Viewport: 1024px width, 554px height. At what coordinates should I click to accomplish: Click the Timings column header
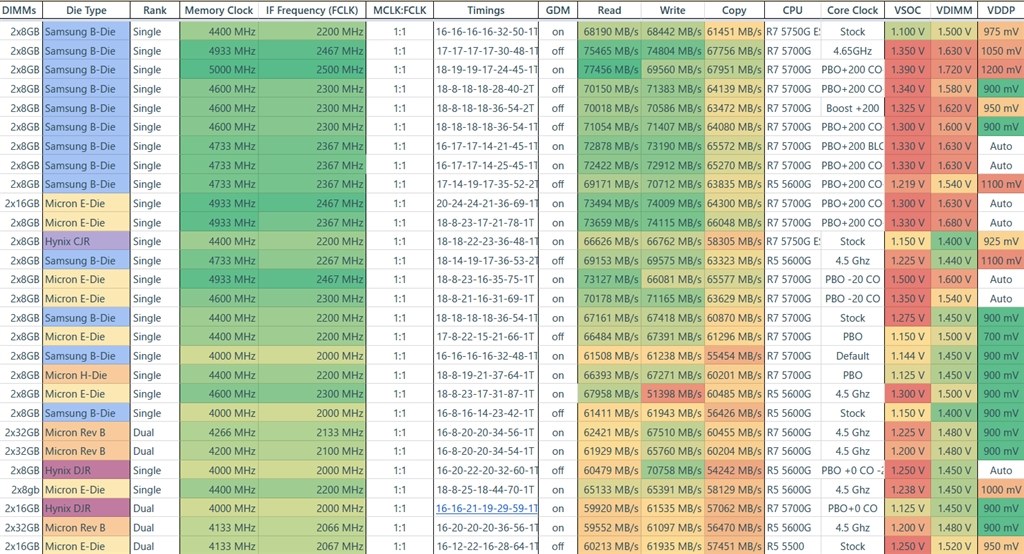click(486, 10)
